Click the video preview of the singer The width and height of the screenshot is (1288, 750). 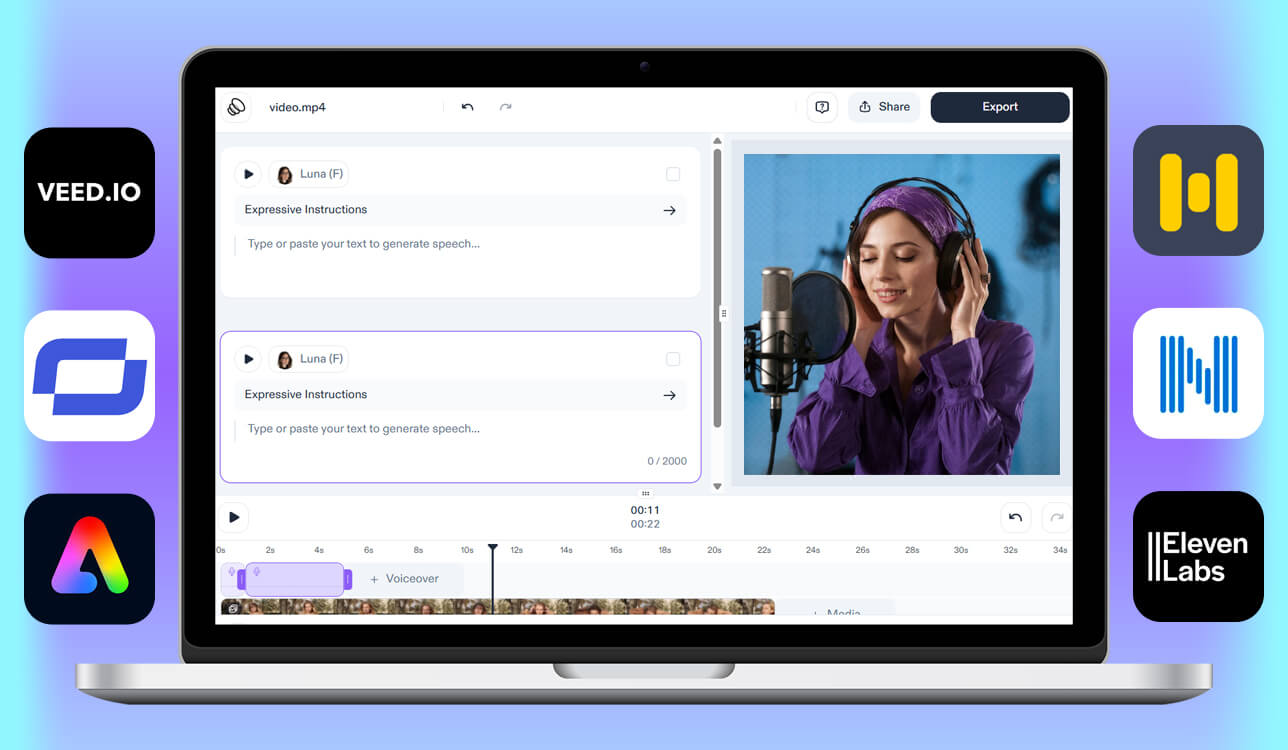coord(902,314)
